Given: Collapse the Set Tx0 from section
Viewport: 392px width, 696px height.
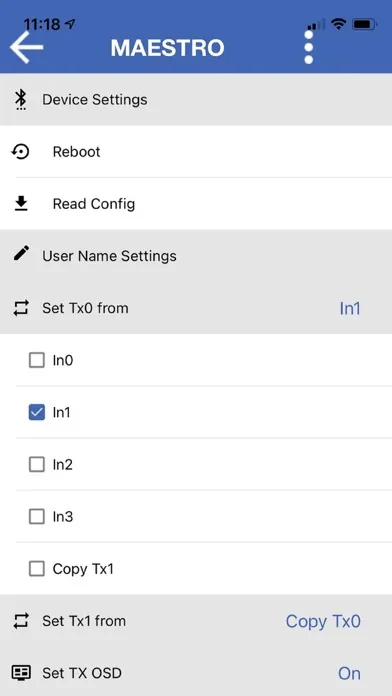Looking at the screenshot, I should point(196,308).
